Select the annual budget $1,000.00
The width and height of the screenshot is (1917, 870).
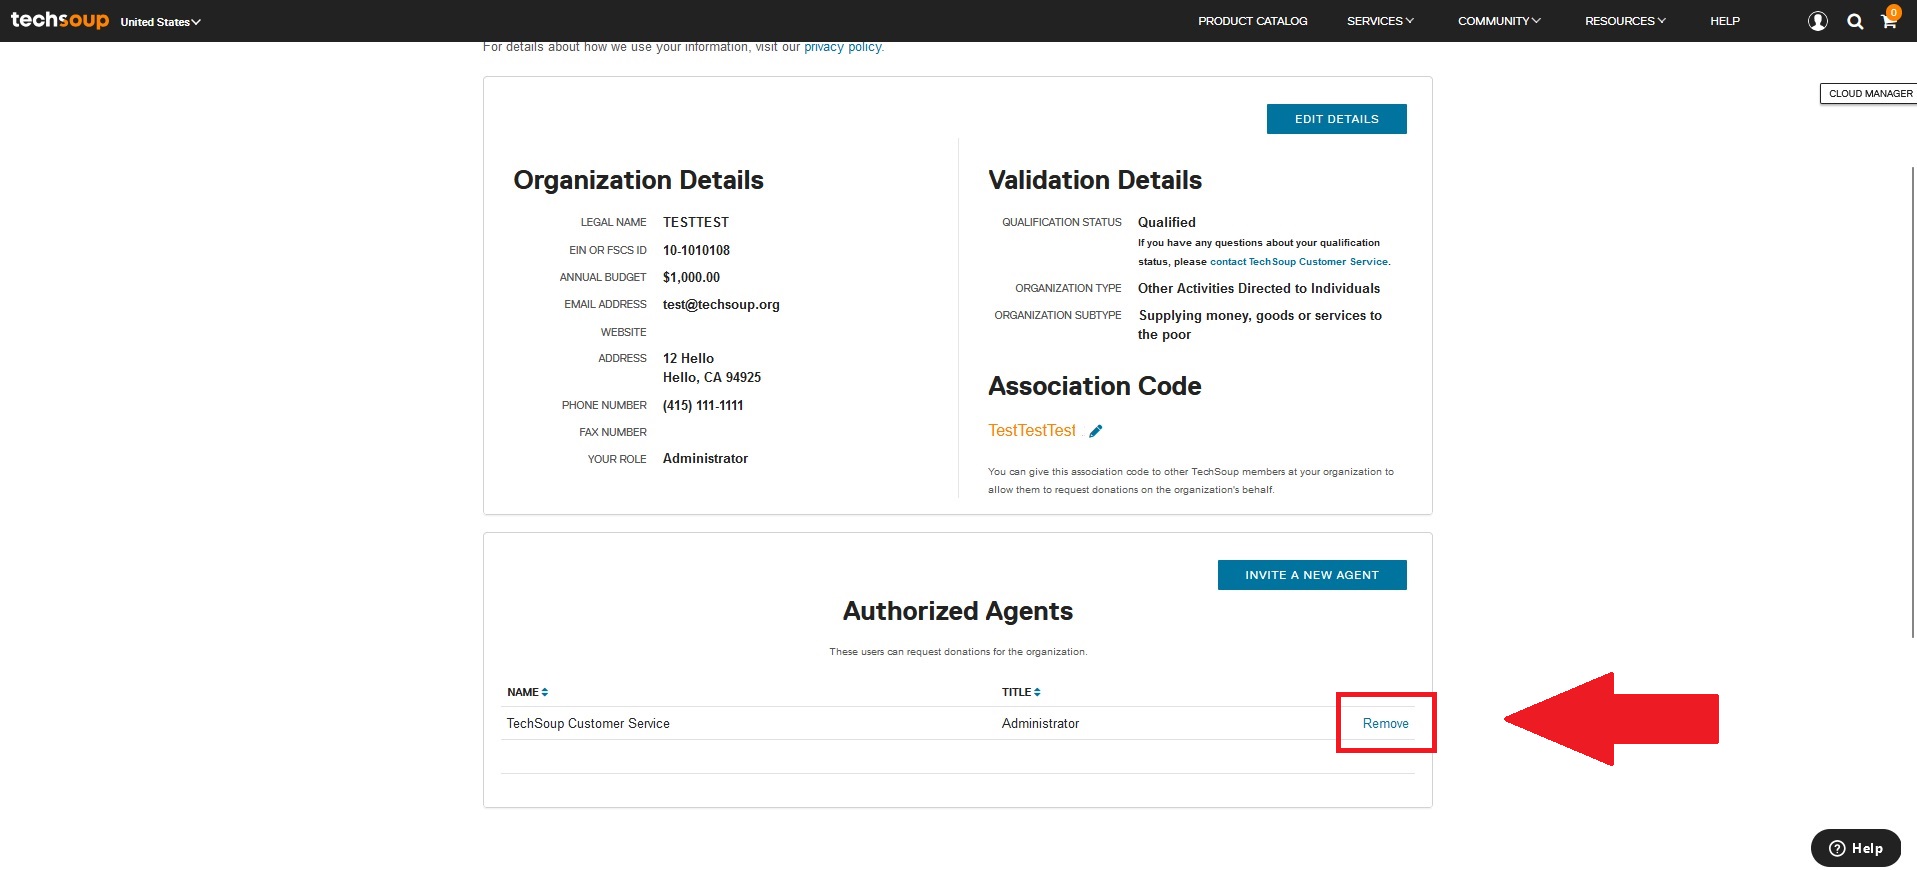[691, 277]
